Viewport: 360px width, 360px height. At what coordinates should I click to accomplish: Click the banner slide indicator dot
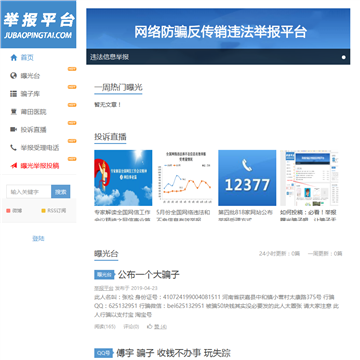pyautogui.click(x=343, y=57)
